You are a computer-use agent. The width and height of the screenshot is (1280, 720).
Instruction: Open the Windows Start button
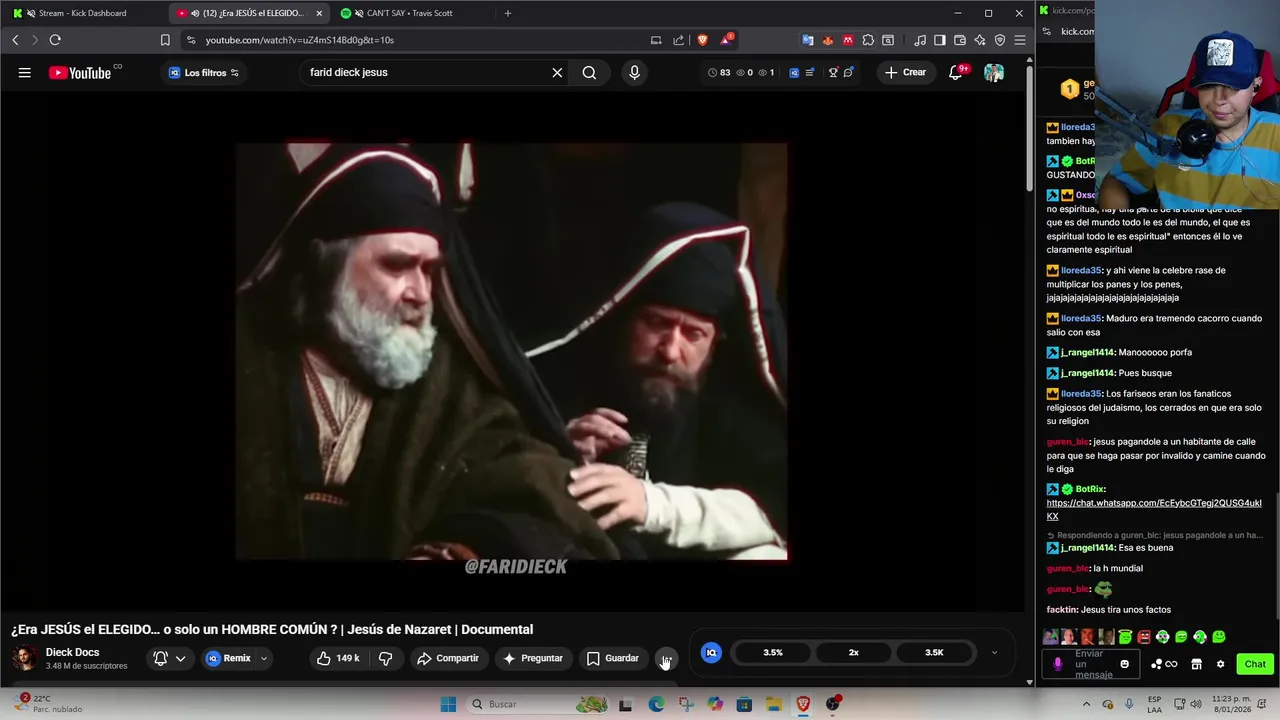448,704
